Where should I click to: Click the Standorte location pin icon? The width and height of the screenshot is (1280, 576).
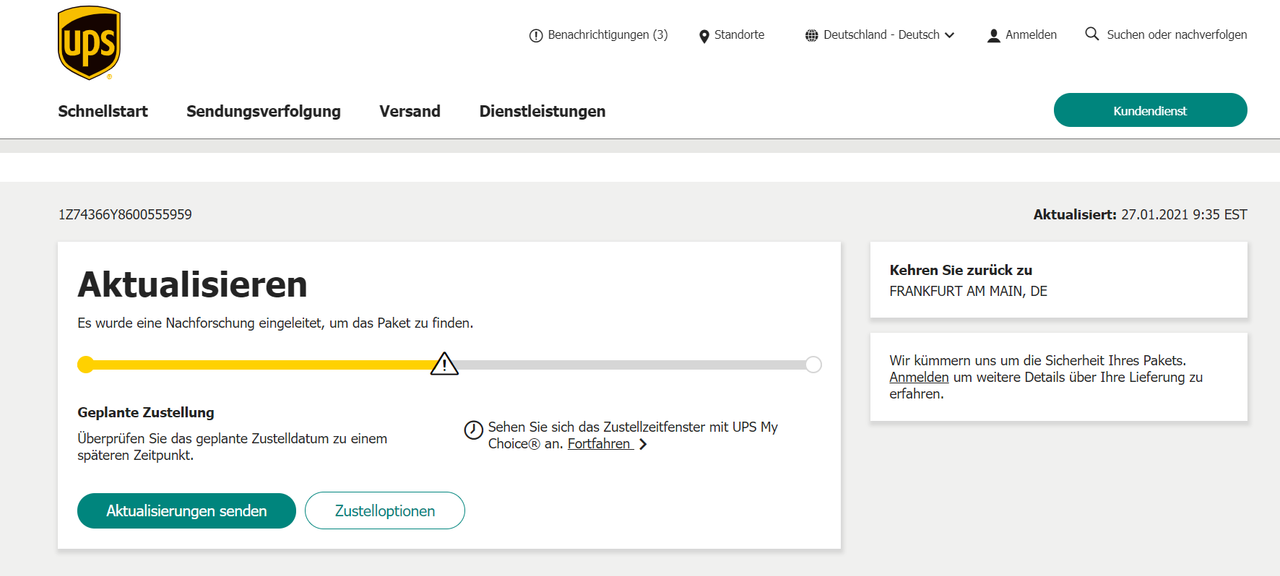point(704,35)
